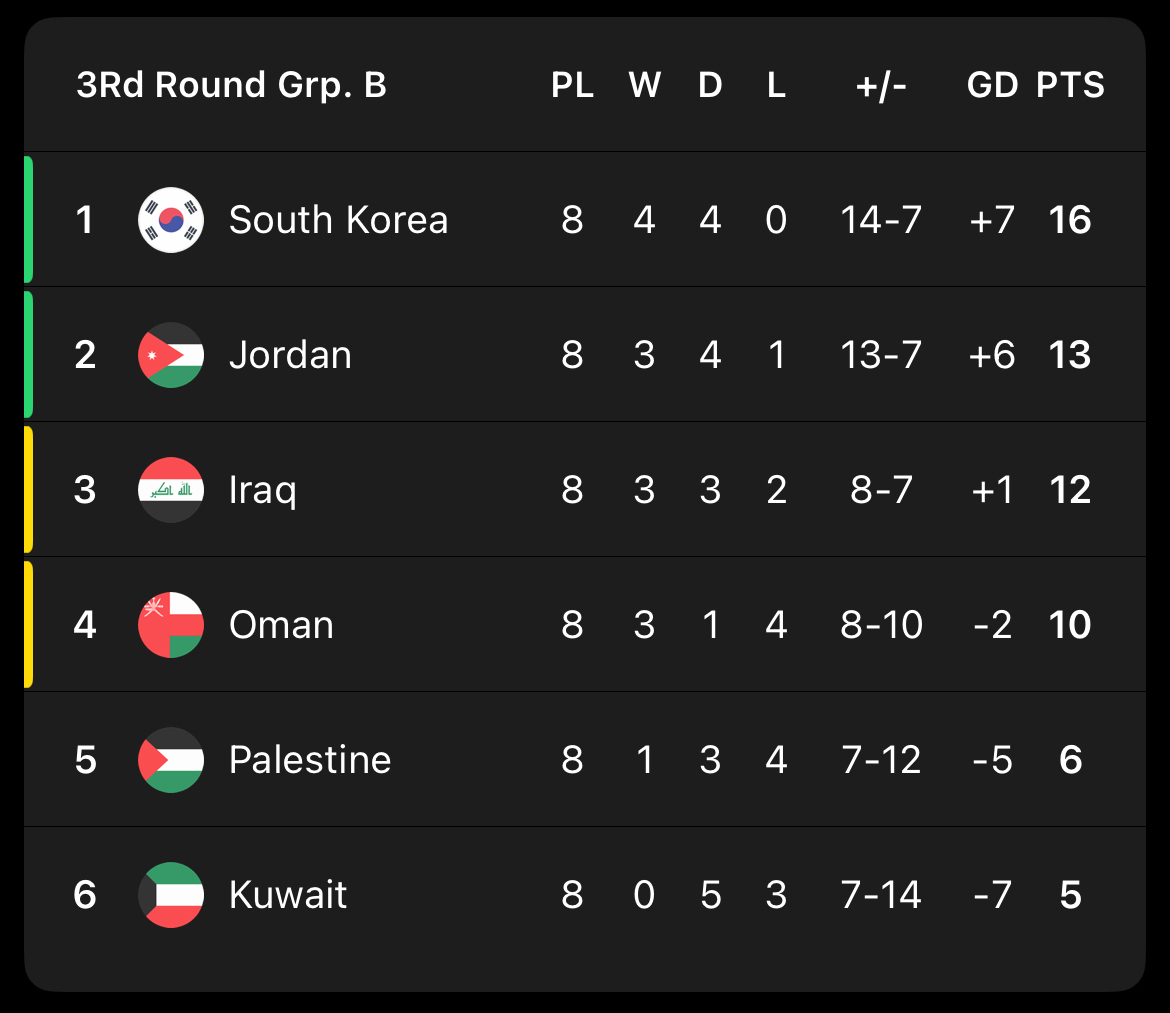Click the Jordan flag icon
Image resolution: width=1170 pixels, height=1013 pixels.
[x=171, y=355]
